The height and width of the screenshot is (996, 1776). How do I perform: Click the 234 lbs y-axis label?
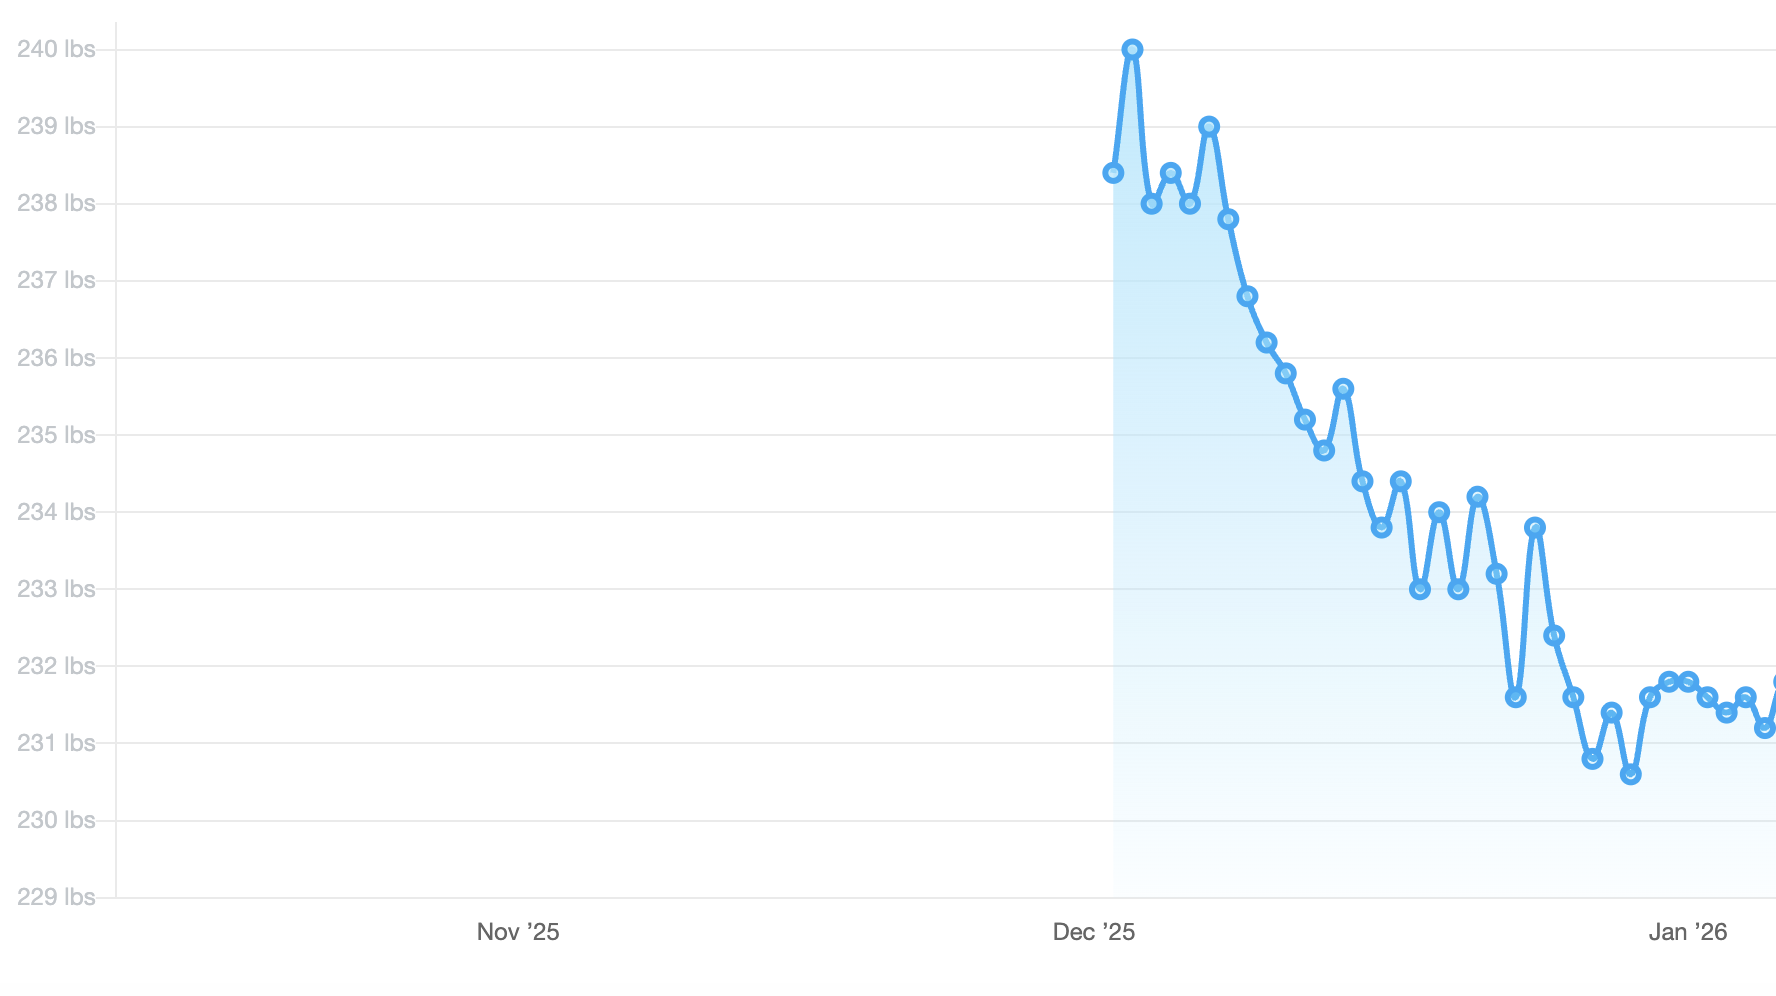click(56, 512)
